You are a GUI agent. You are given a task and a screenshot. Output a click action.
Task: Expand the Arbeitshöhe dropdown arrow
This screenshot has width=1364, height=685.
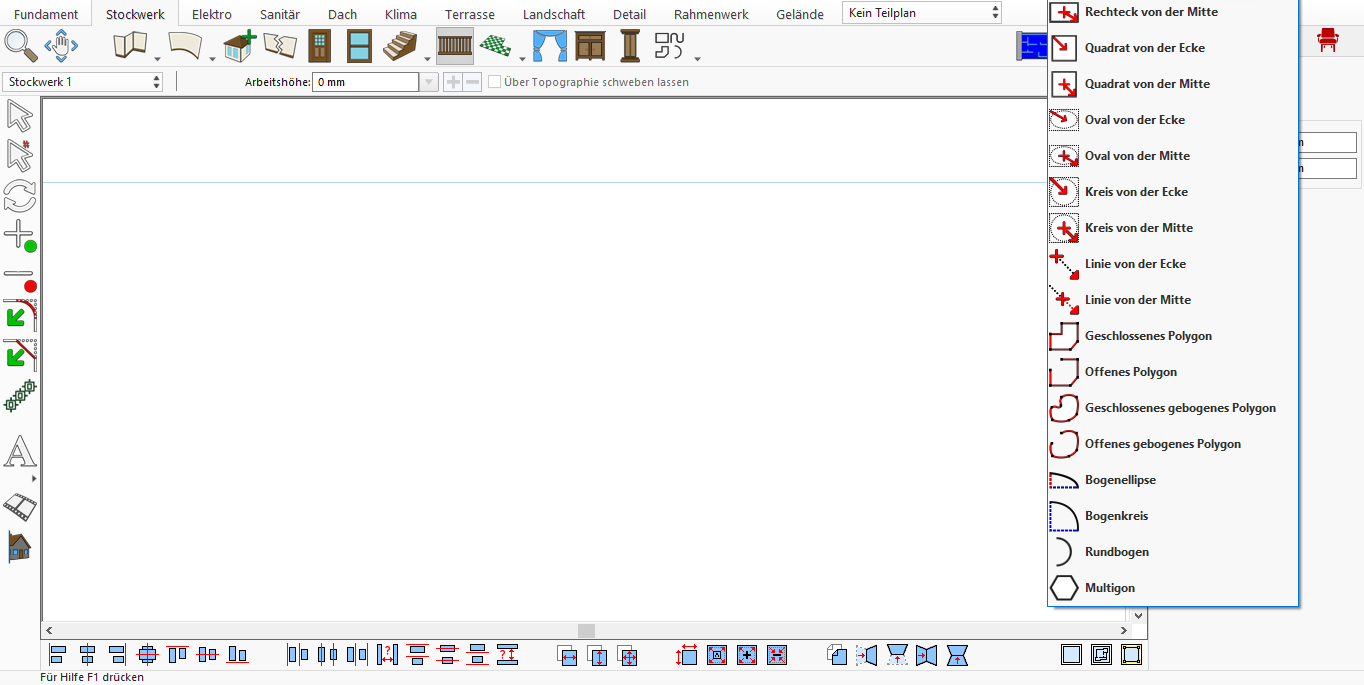(428, 82)
